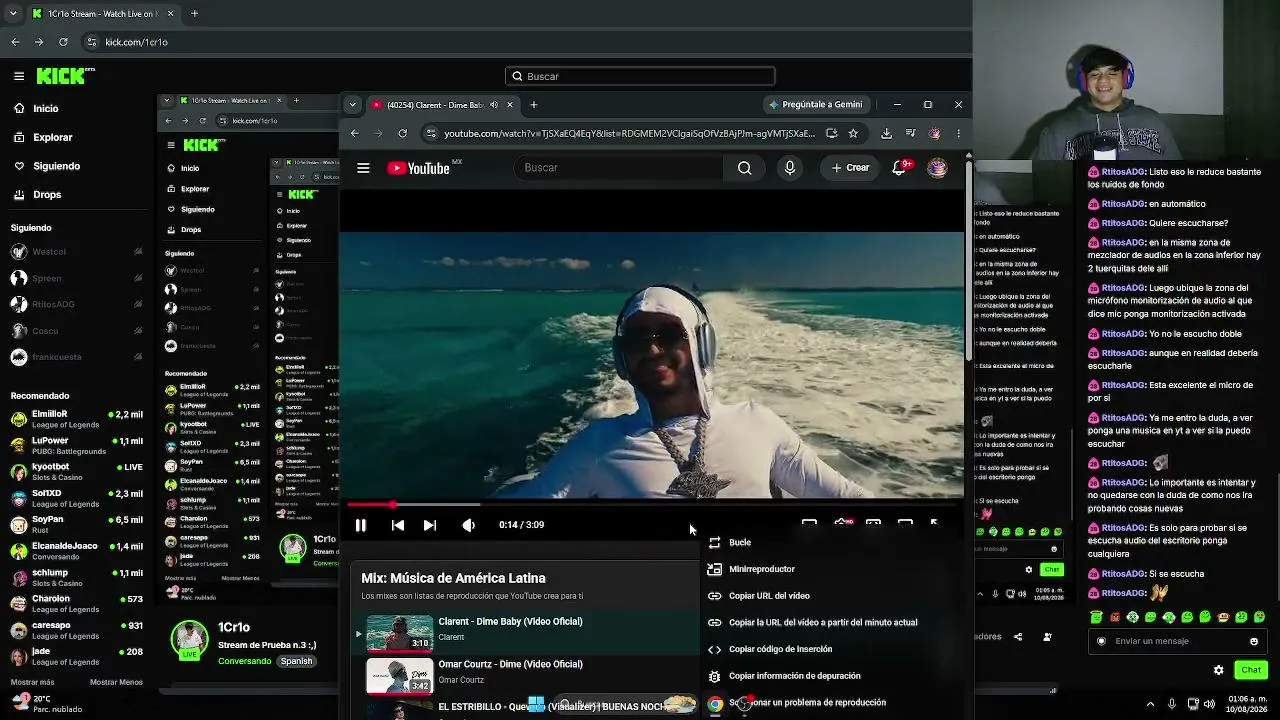The width and height of the screenshot is (1280, 720).
Task: Open Chrome downloads in YouTube window
Action: (886, 133)
